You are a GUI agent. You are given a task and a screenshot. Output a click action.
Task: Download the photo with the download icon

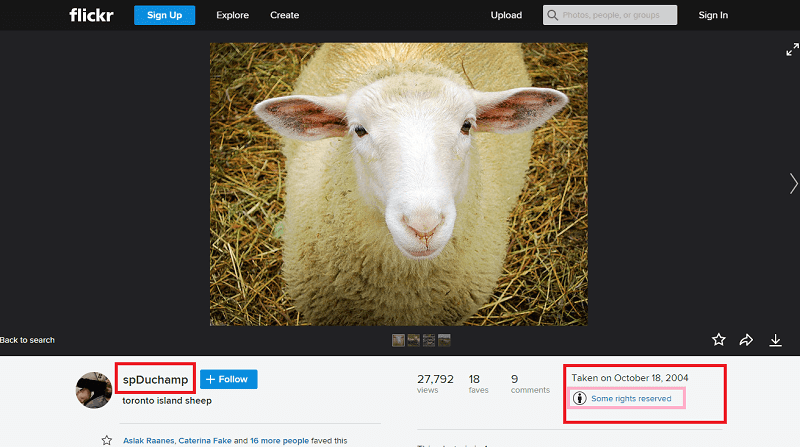tap(776, 340)
